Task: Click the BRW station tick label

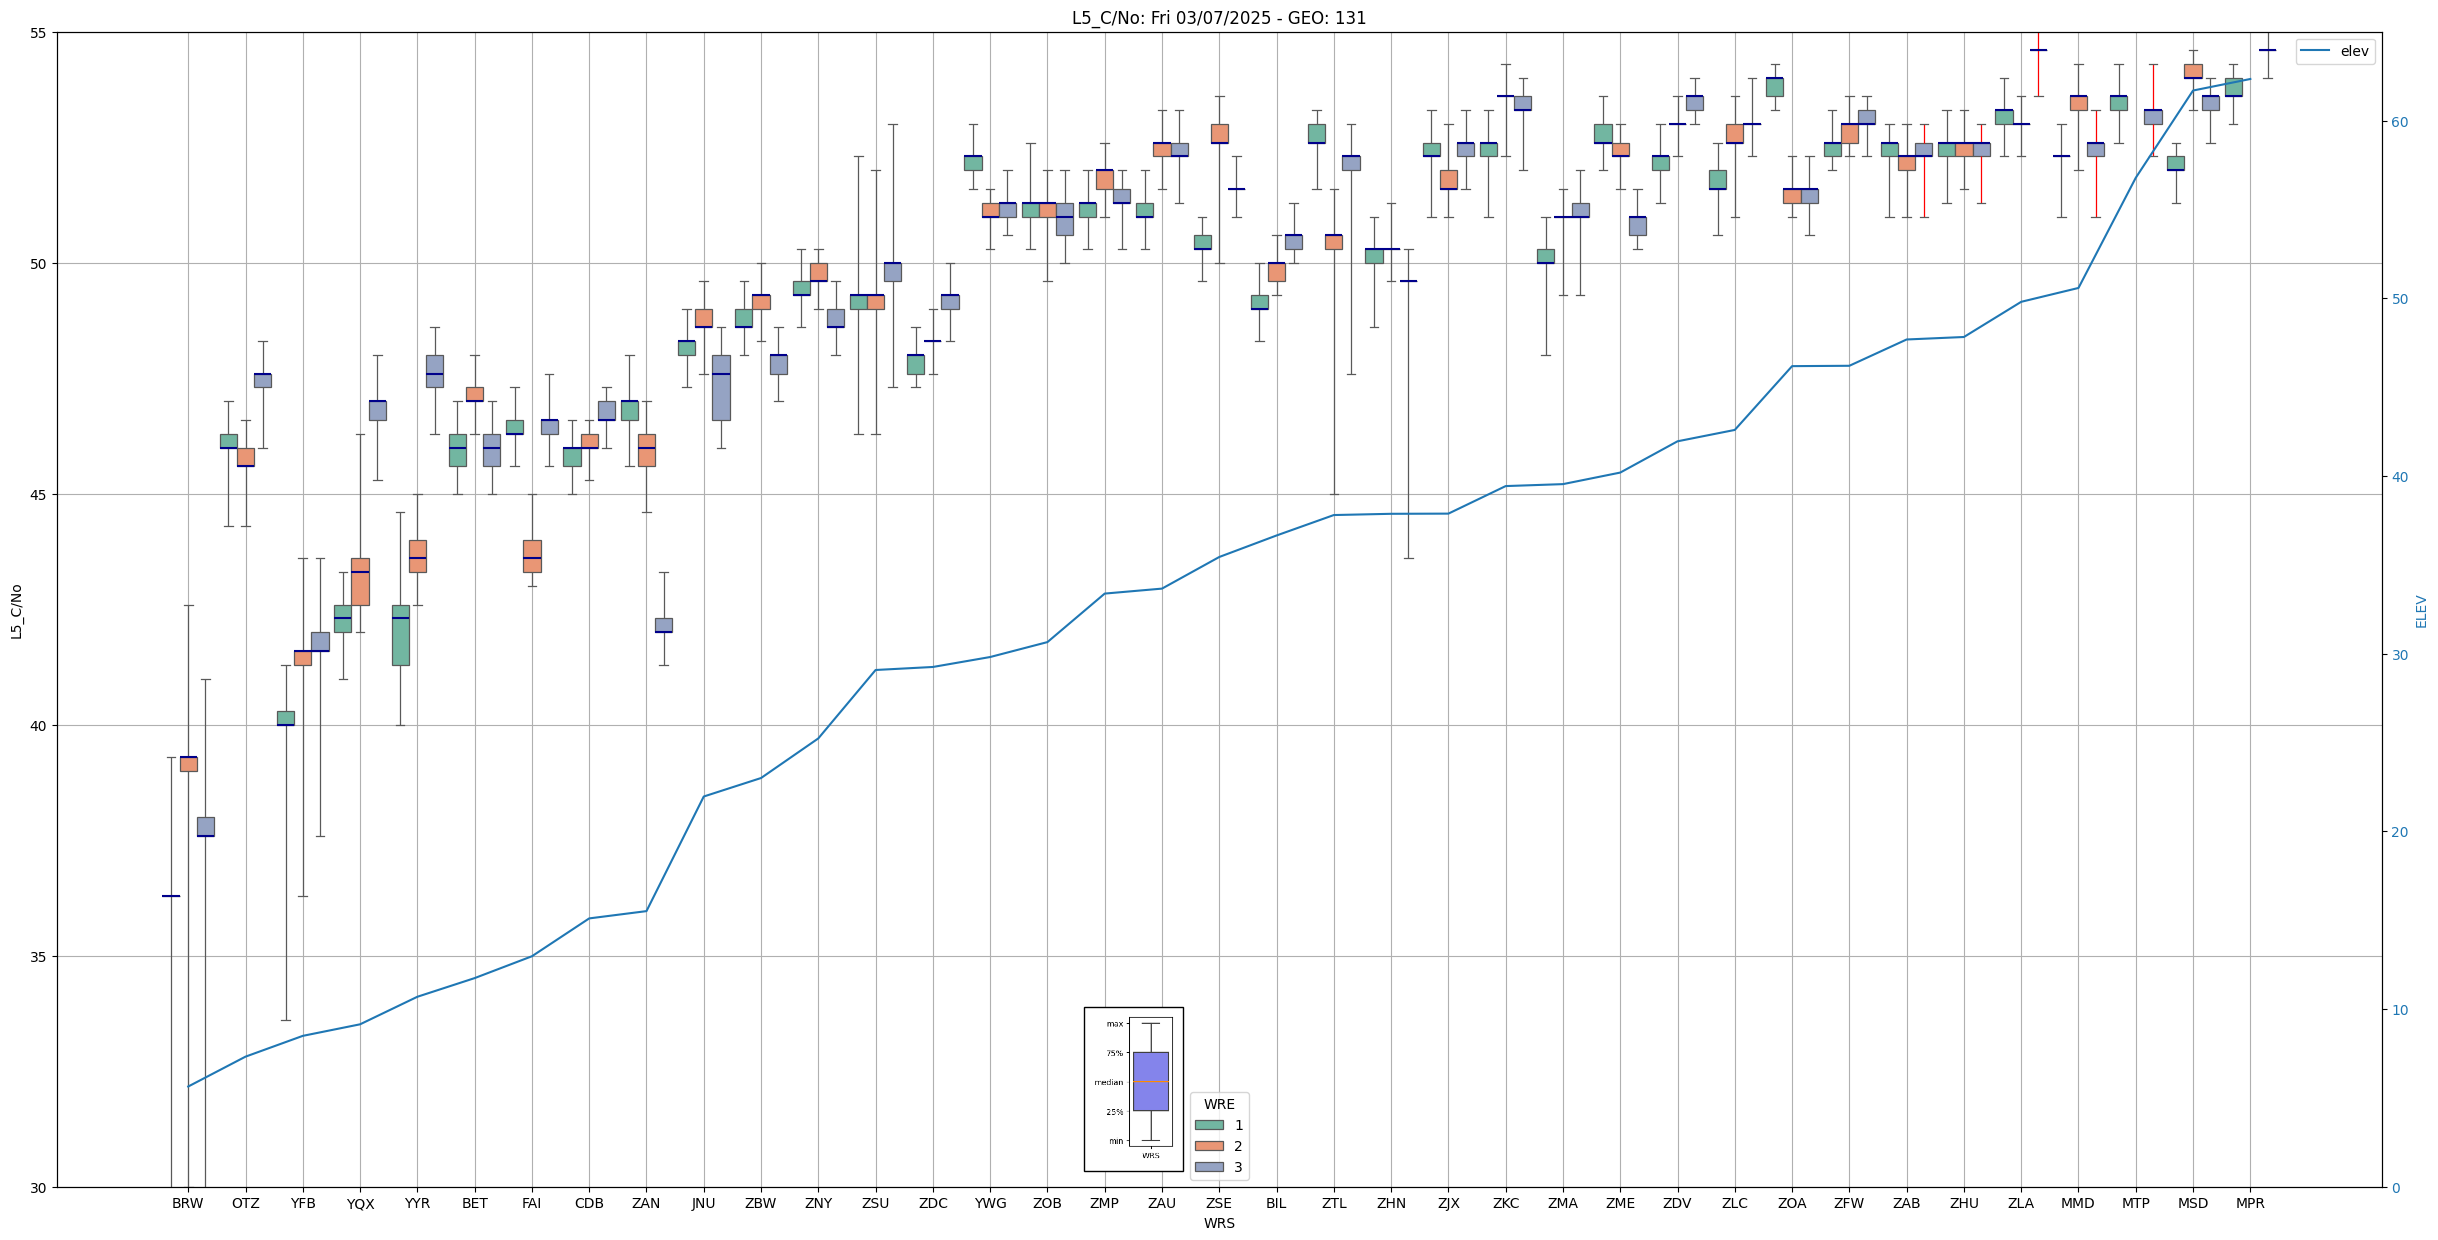Action: coord(188,1203)
